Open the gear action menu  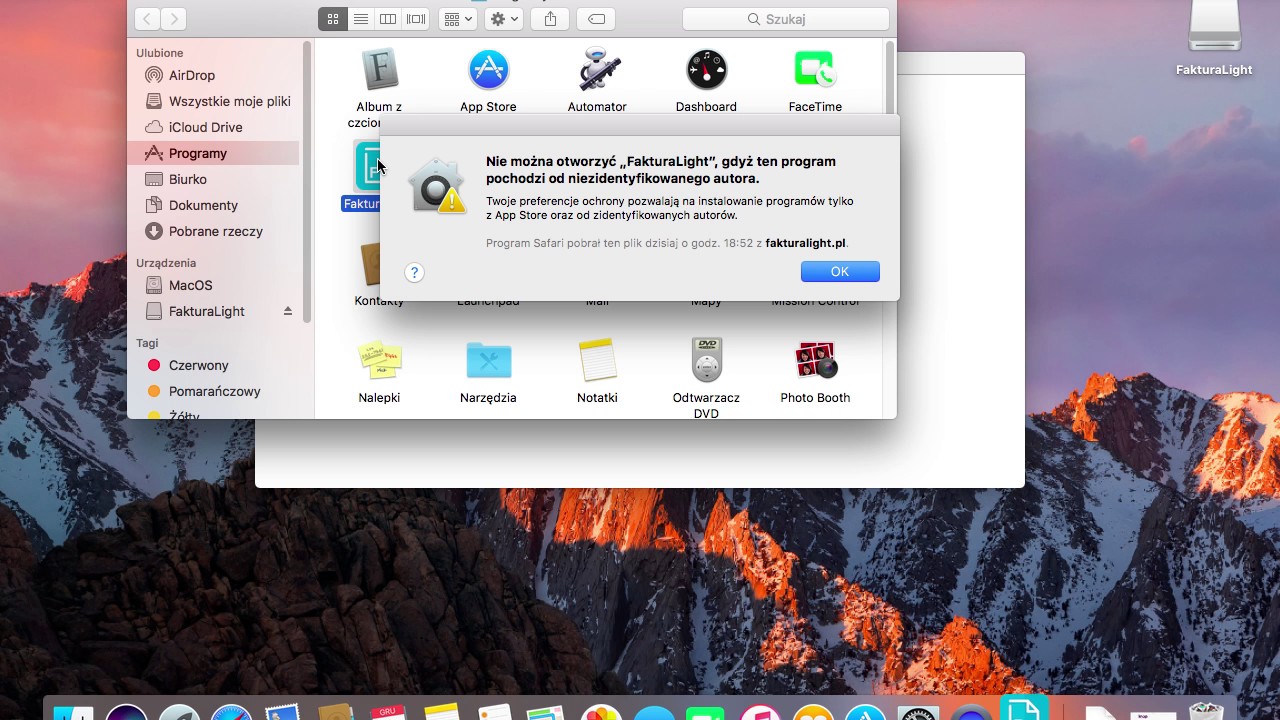click(x=504, y=19)
